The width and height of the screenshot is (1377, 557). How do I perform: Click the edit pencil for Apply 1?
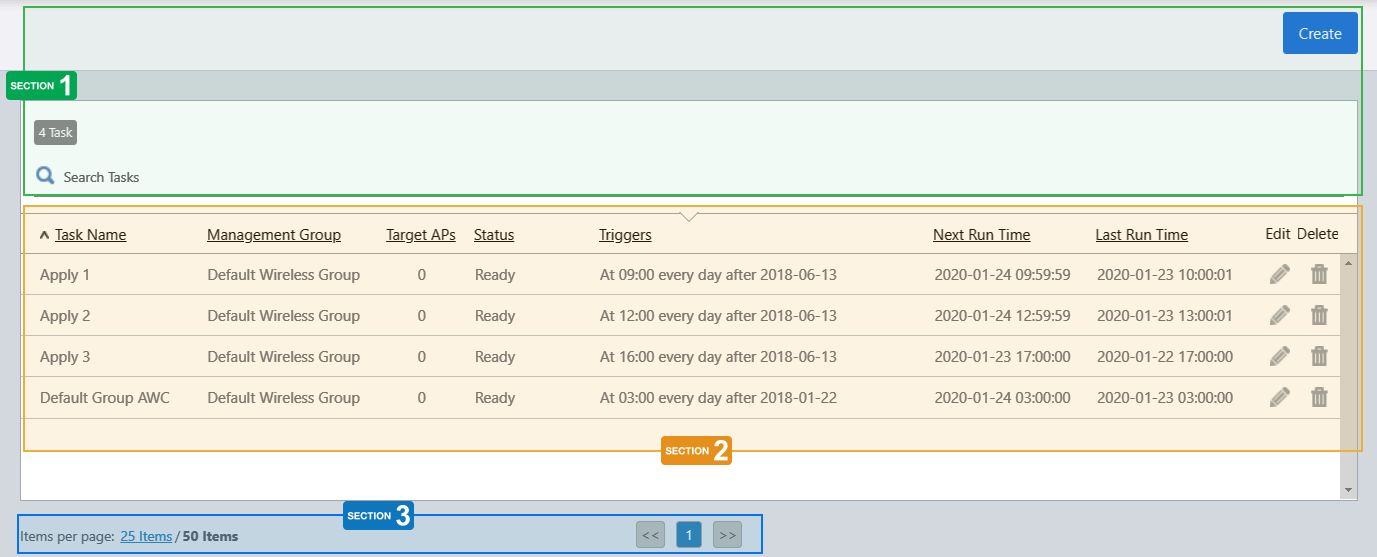click(1279, 275)
